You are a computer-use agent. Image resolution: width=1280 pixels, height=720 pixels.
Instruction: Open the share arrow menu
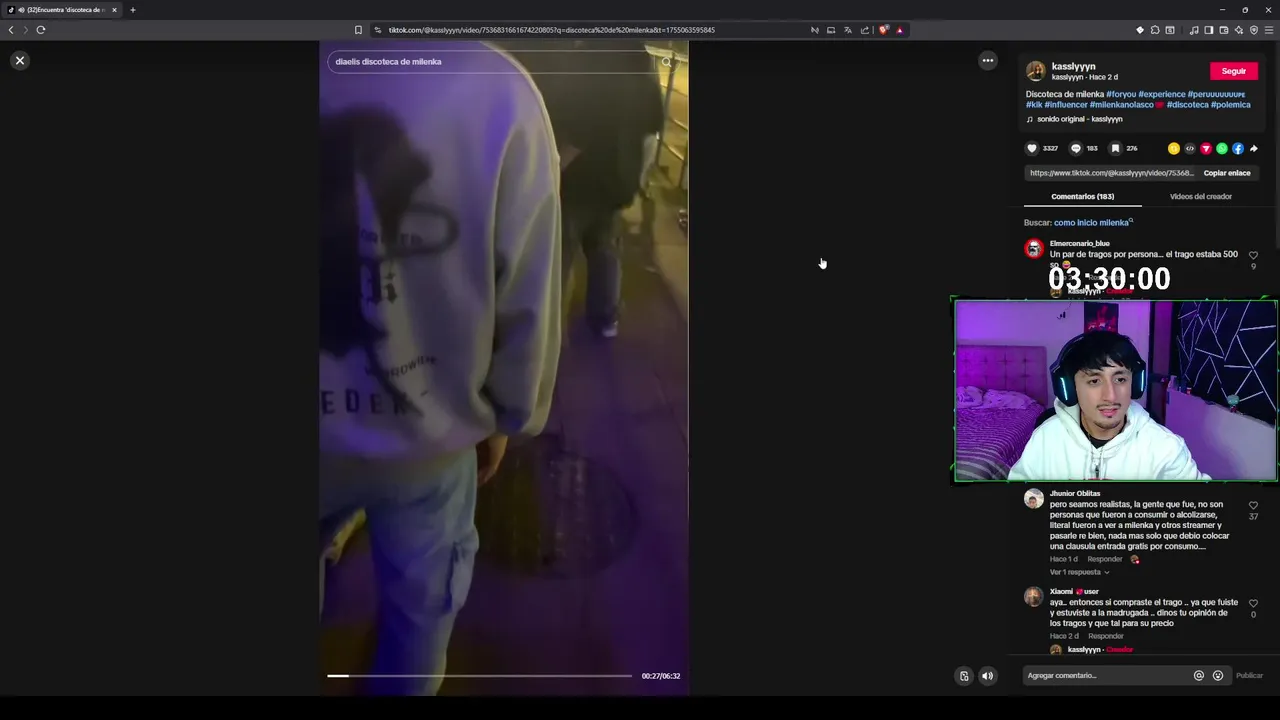pyautogui.click(x=1254, y=149)
